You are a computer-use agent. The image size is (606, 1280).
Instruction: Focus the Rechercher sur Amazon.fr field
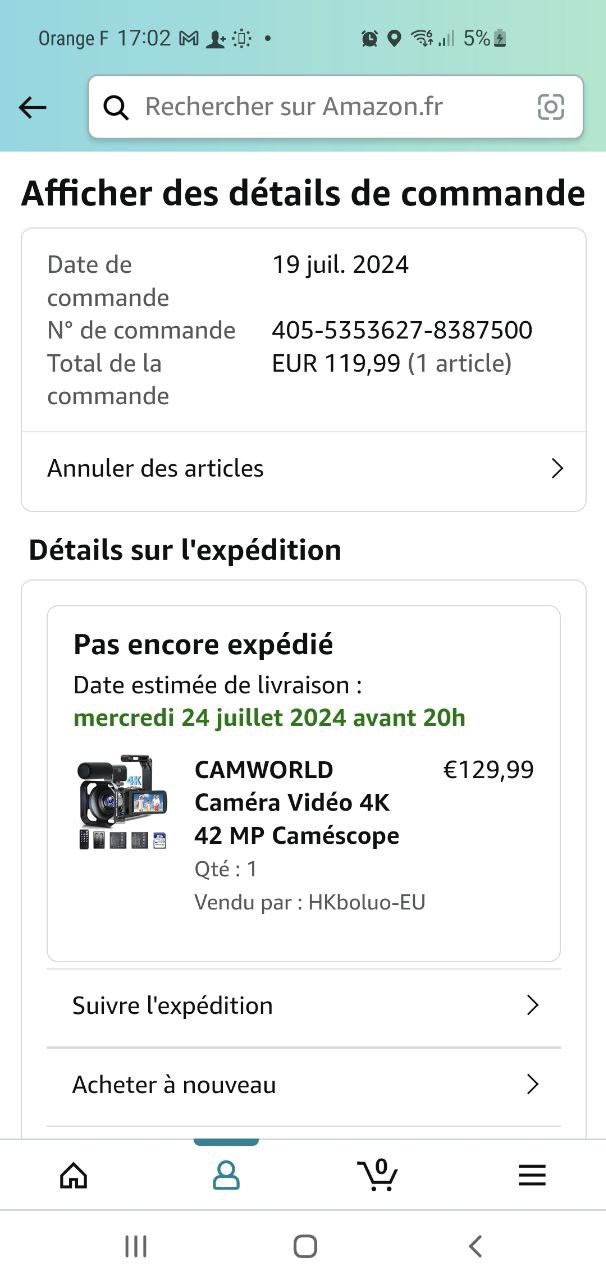pos(336,107)
